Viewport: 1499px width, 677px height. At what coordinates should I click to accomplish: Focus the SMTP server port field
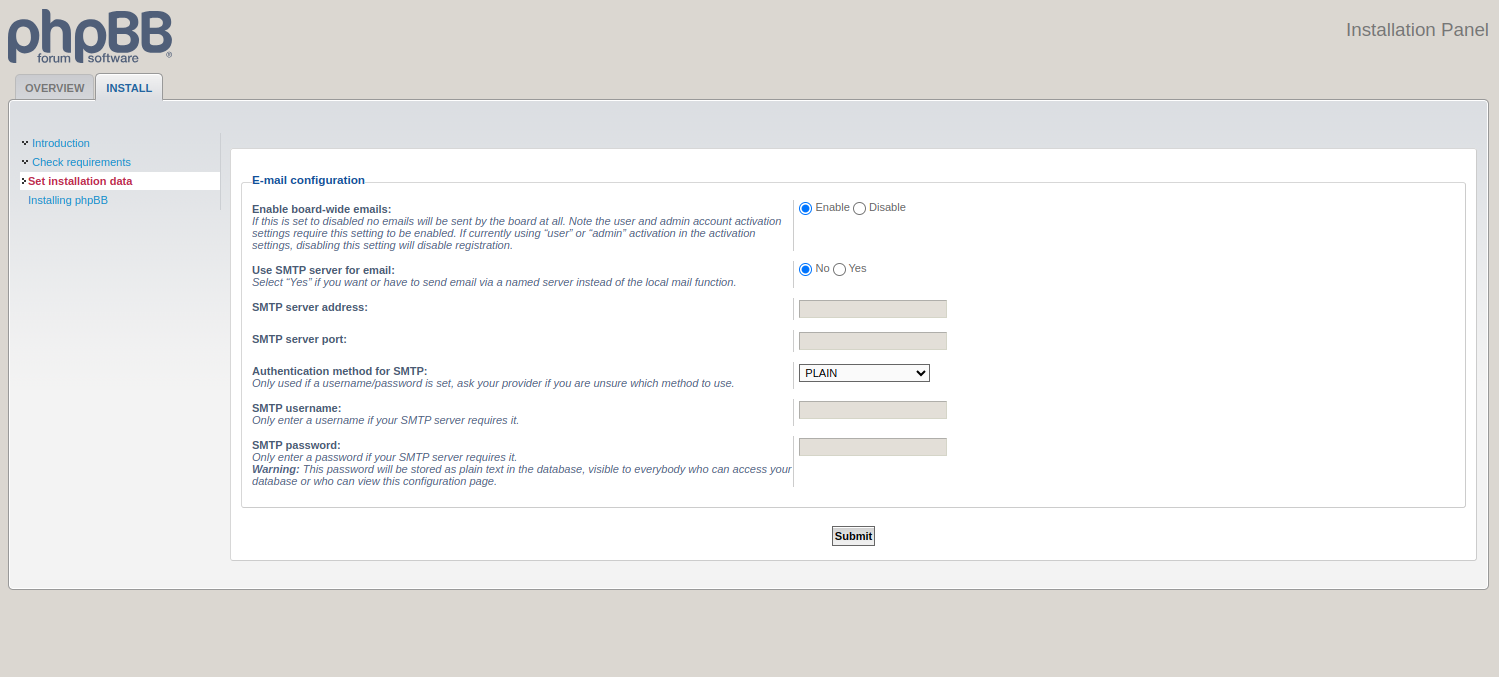coord(872,341)
